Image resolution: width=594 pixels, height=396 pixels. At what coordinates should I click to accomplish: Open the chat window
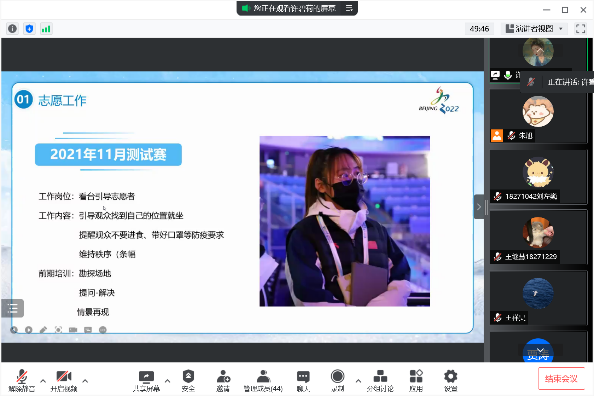coord(303,380)
